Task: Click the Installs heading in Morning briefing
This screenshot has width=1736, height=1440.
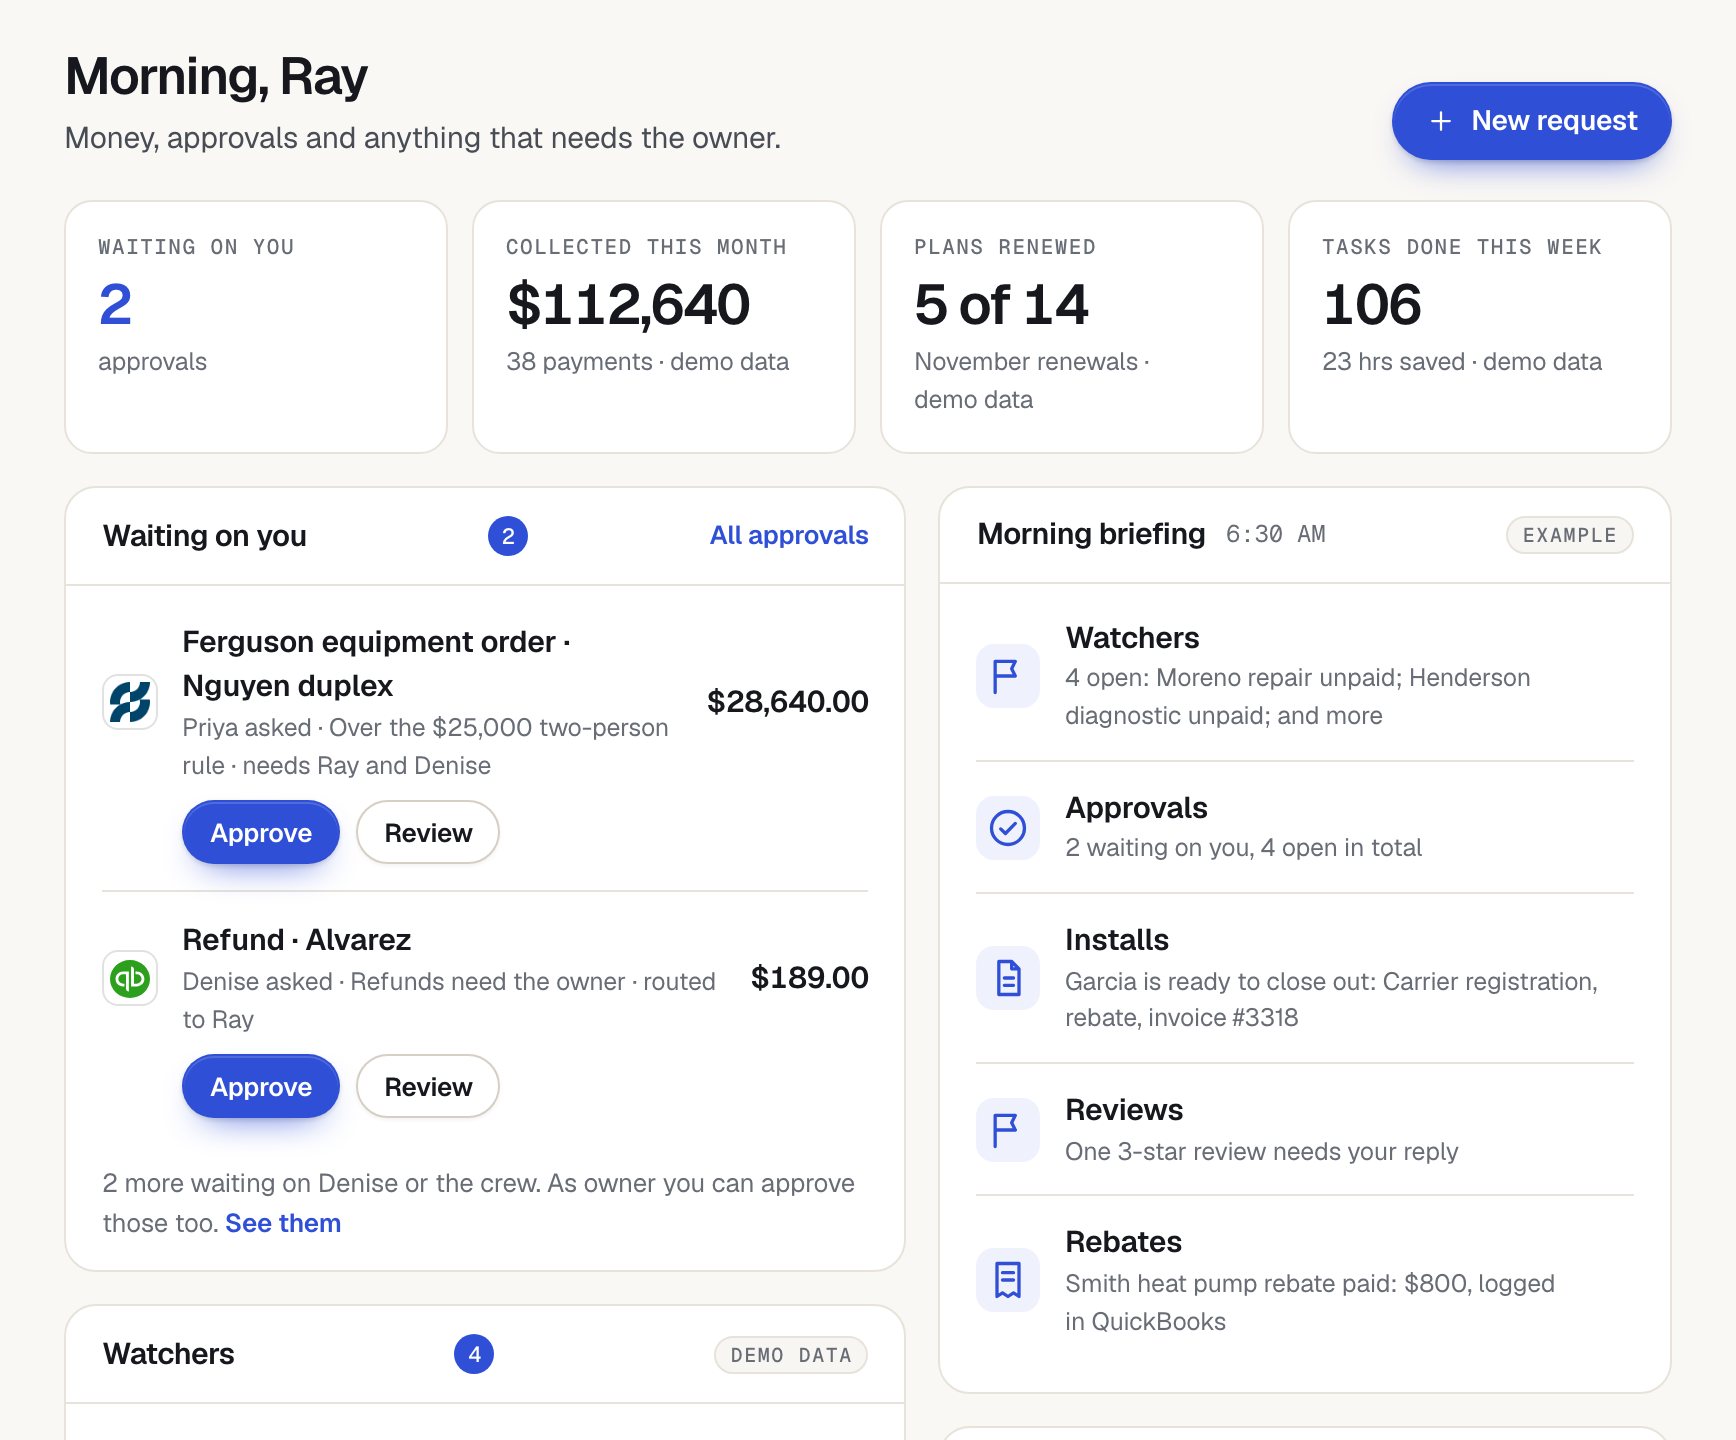Action: (x=1117, y=940)
